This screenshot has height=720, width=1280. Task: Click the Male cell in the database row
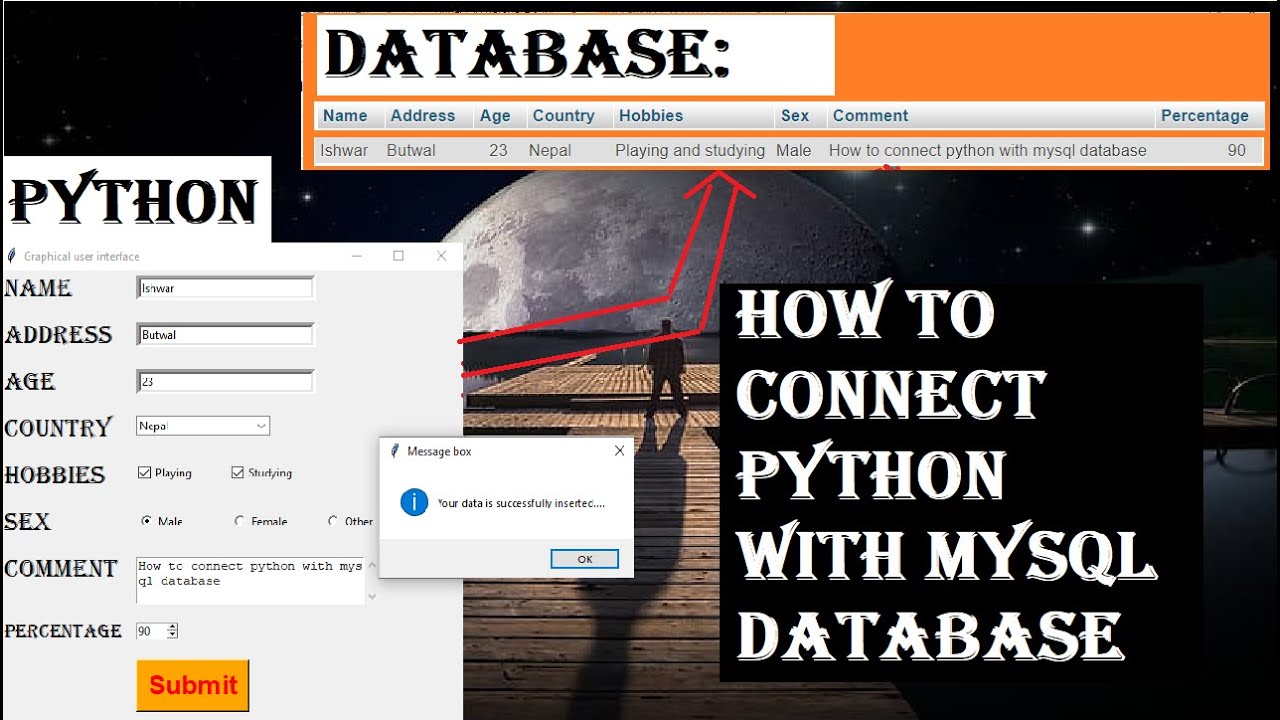(x=794, y=151)
